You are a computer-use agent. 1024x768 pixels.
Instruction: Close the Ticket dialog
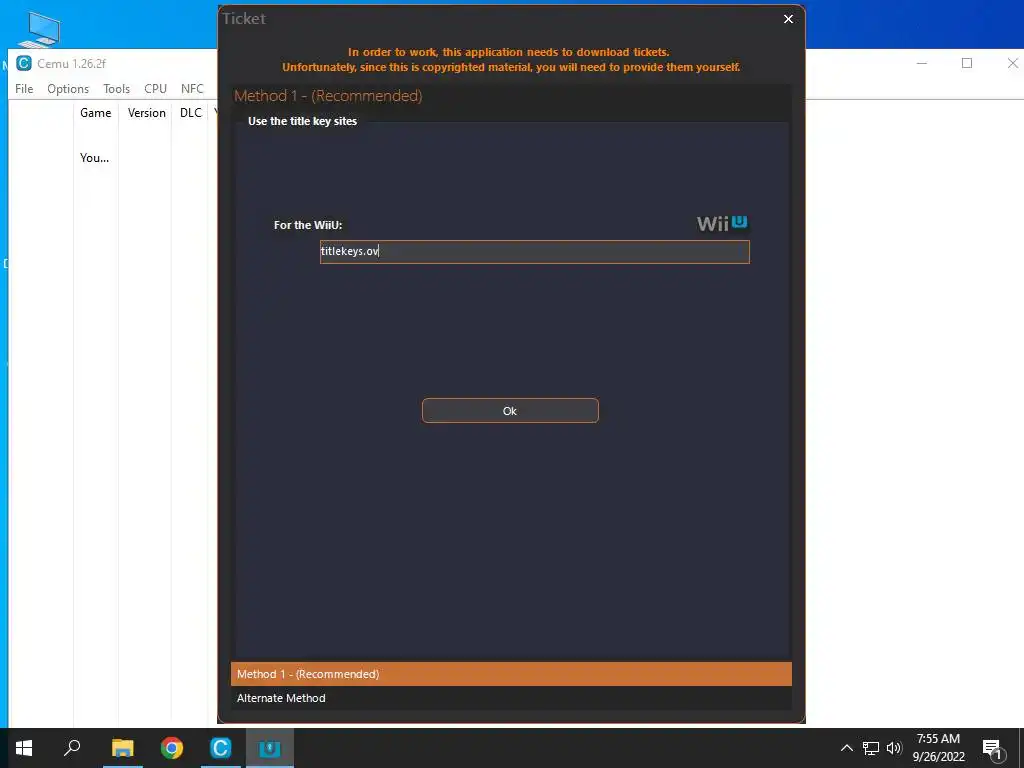pos(788,19)
